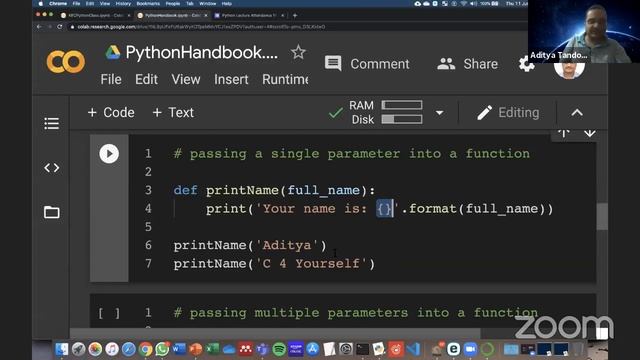Switch to the Python Lecture Attendance tab
The width and height of the screenshot is (640, 360).
pyautogui.click(x=249, y=16)
